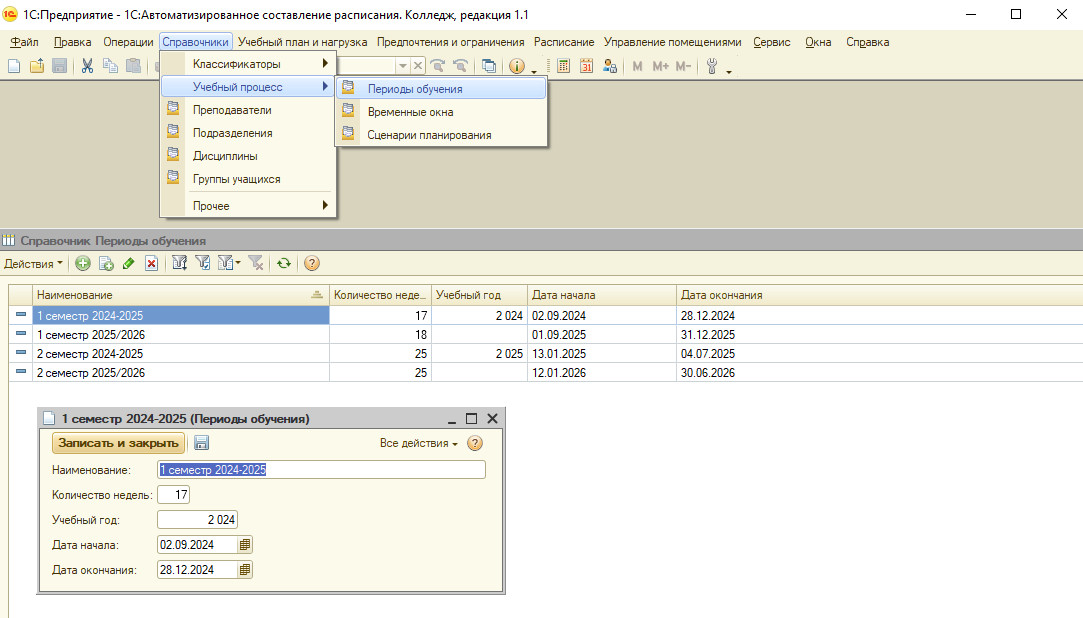Open the filter history dropdown icon

[229, 263]
